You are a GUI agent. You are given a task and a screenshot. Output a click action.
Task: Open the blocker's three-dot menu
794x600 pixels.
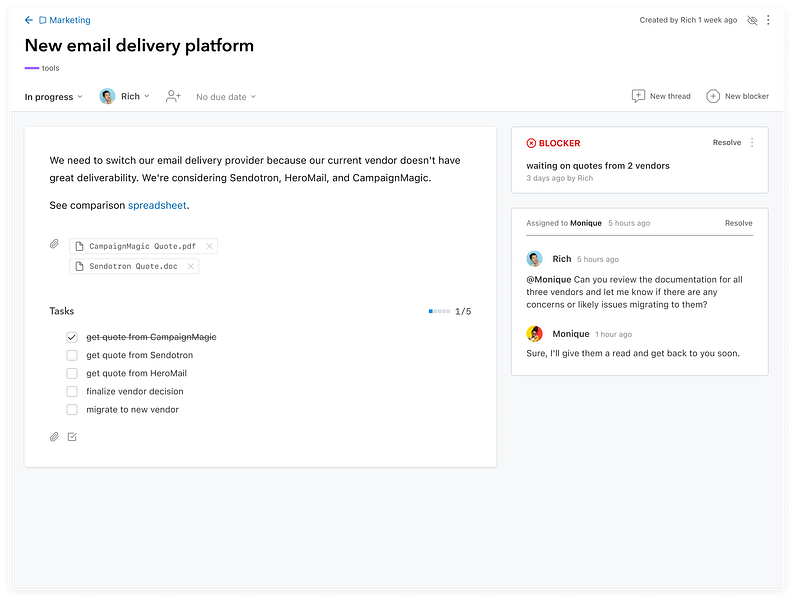click(x=752, y=143)
